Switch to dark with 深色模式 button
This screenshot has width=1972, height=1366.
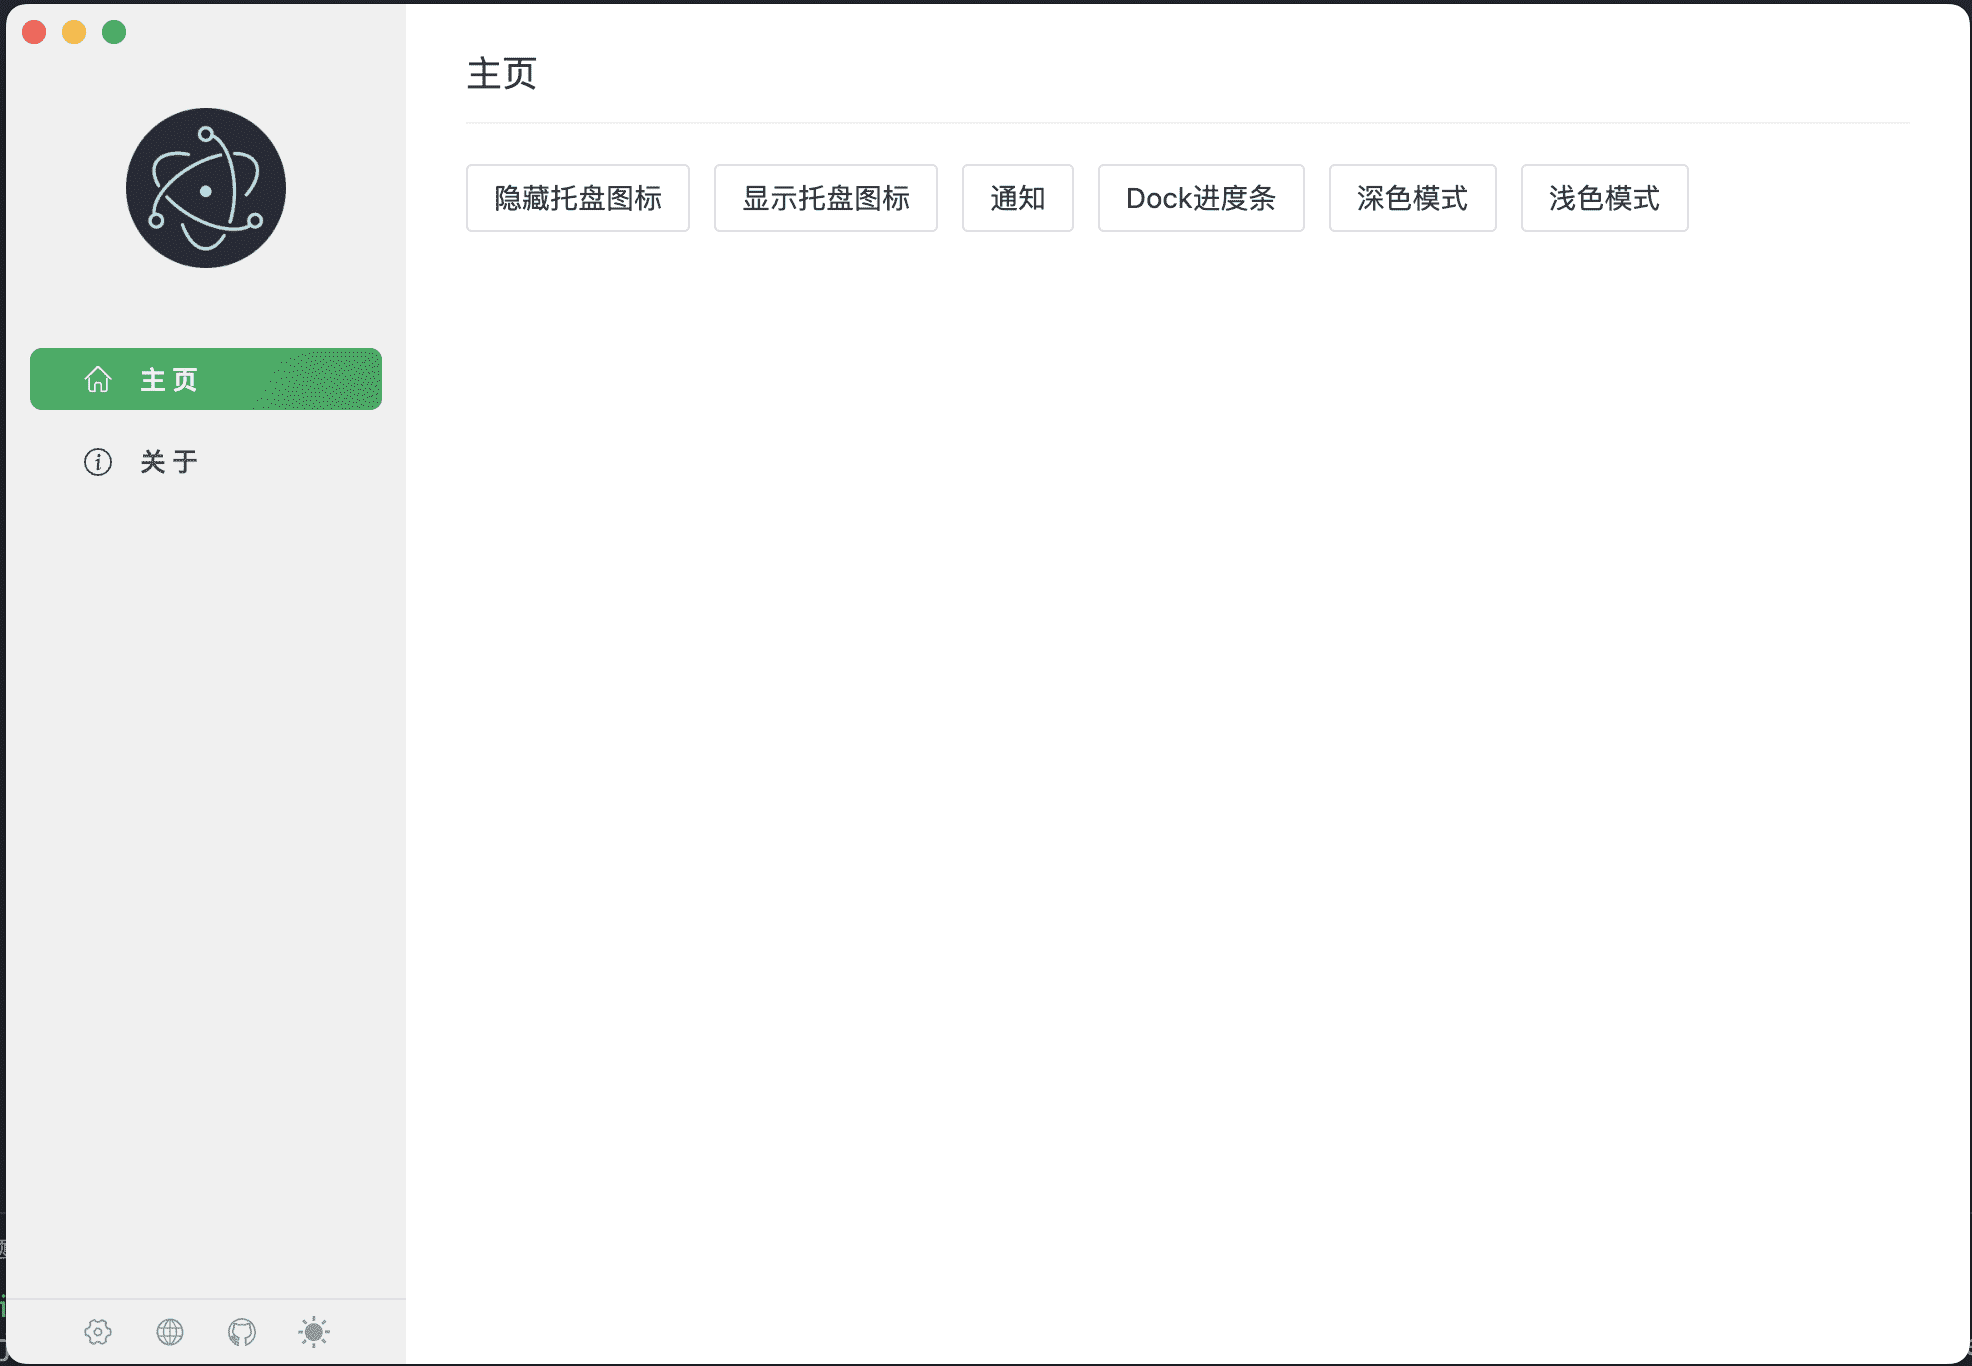[x=1412, y=198]
